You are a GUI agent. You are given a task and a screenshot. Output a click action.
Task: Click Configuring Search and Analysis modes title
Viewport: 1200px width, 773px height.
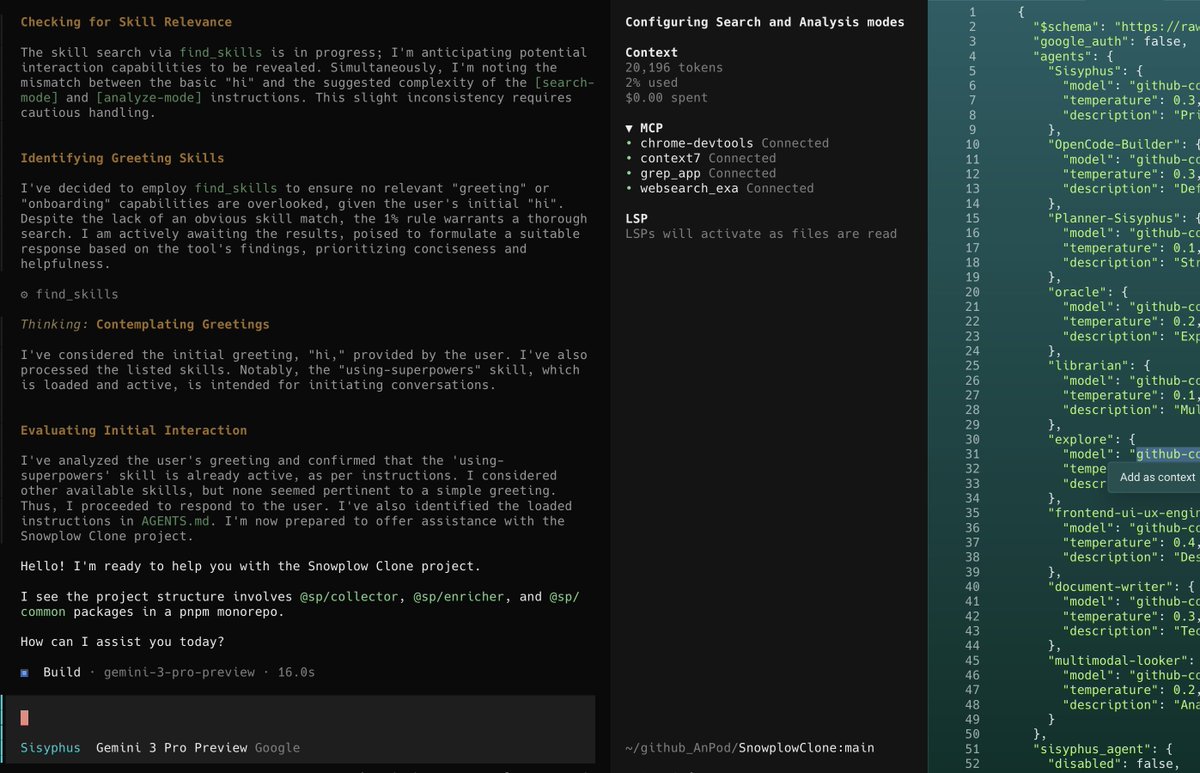(x=765, y=22)
